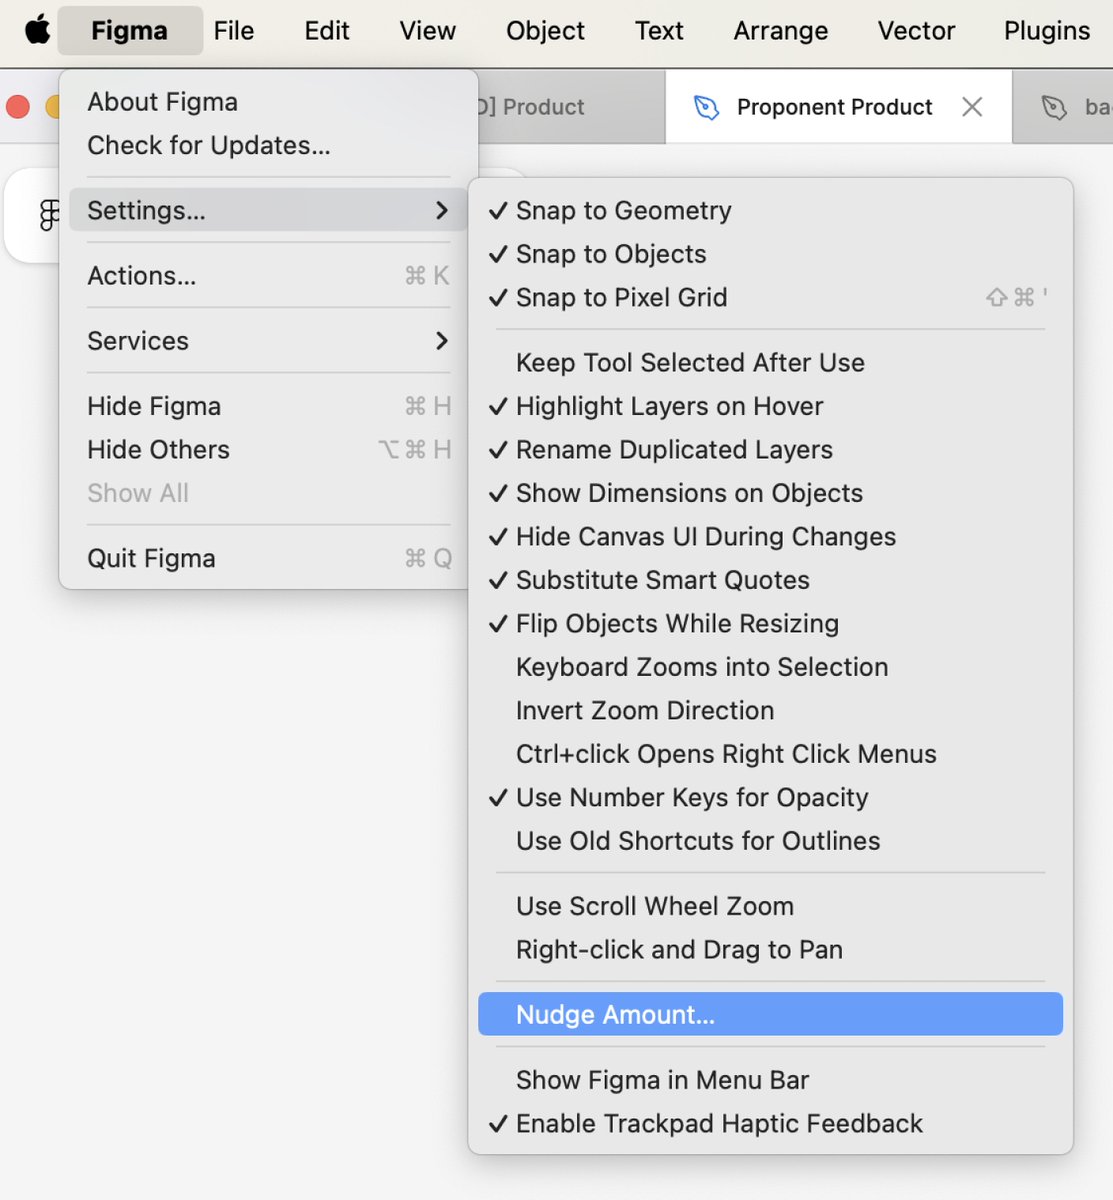This screenshot has height=1200, width=1113.
Task: Open the Vector menu
Action: point(917,31)
